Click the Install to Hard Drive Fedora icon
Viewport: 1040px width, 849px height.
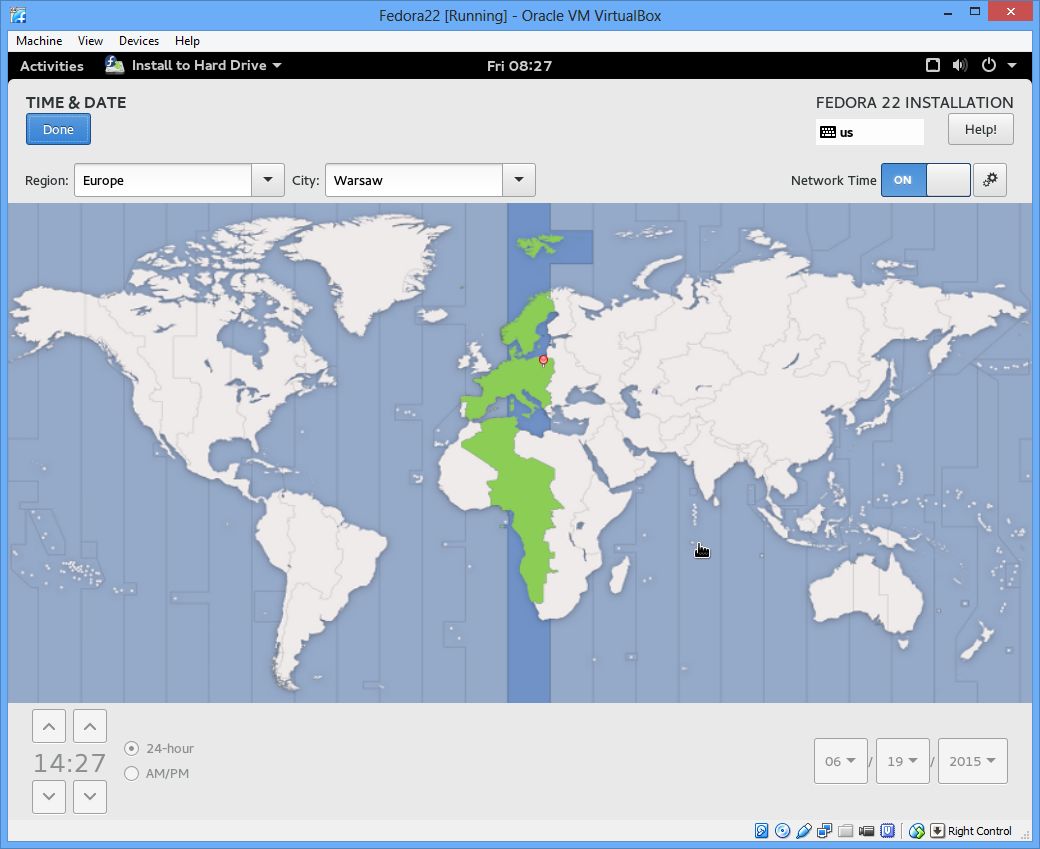tap(114, 65)
